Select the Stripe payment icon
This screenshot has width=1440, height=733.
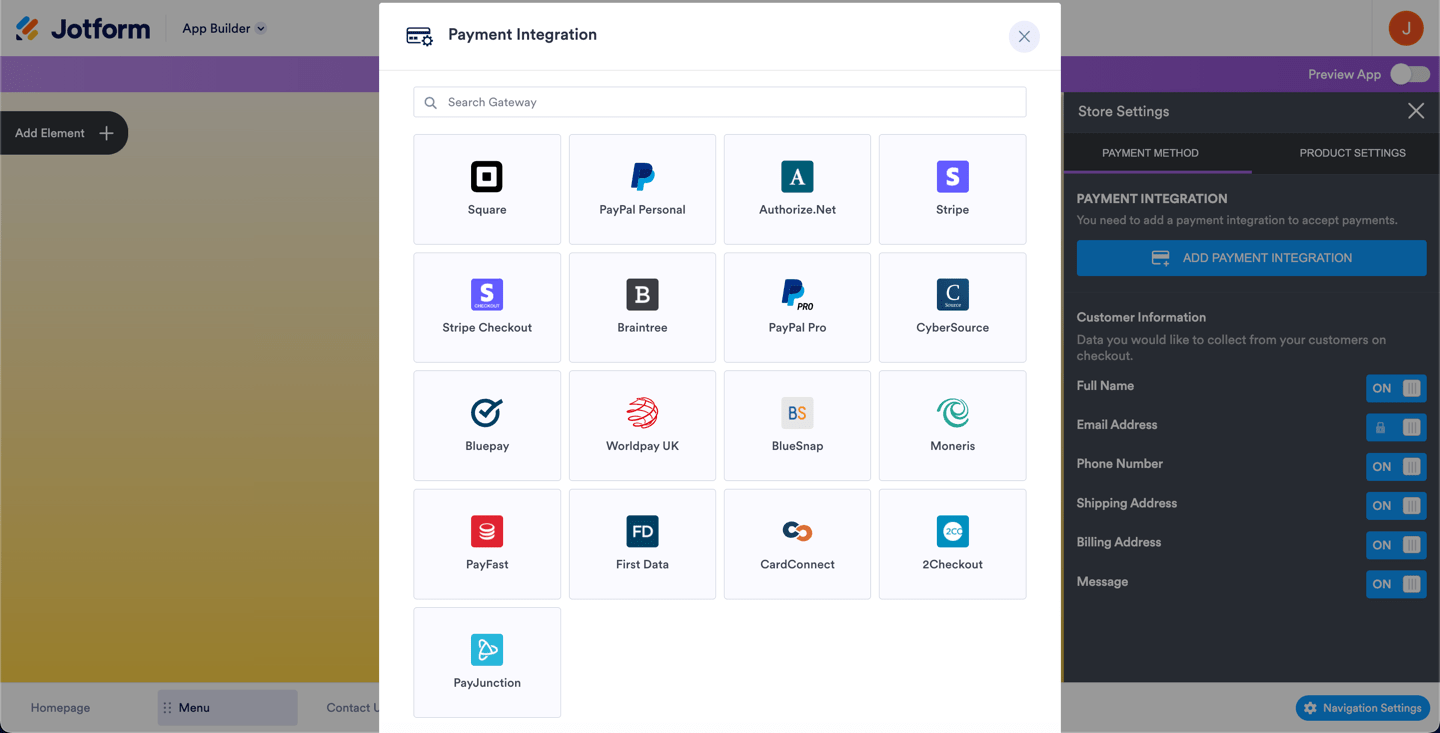[952, 177]
